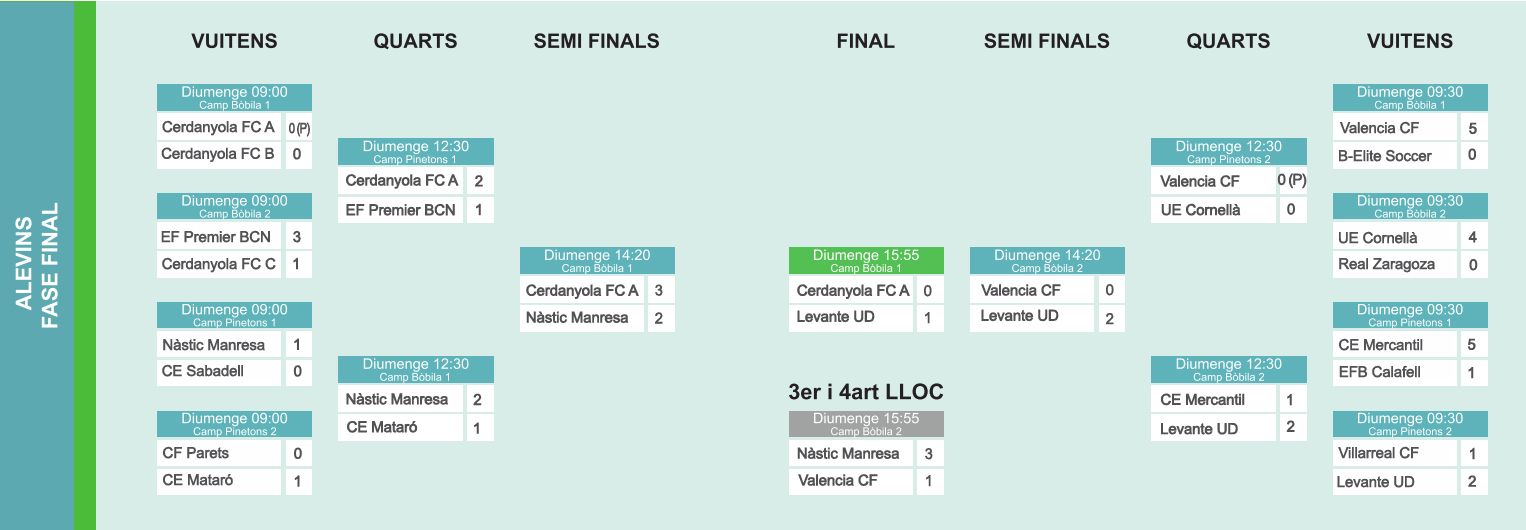The height and width of the screenshot is (530, 1526).
Task: Click Cerdanyola FC A in the left semi final
Action: click(x=582, y=291)
